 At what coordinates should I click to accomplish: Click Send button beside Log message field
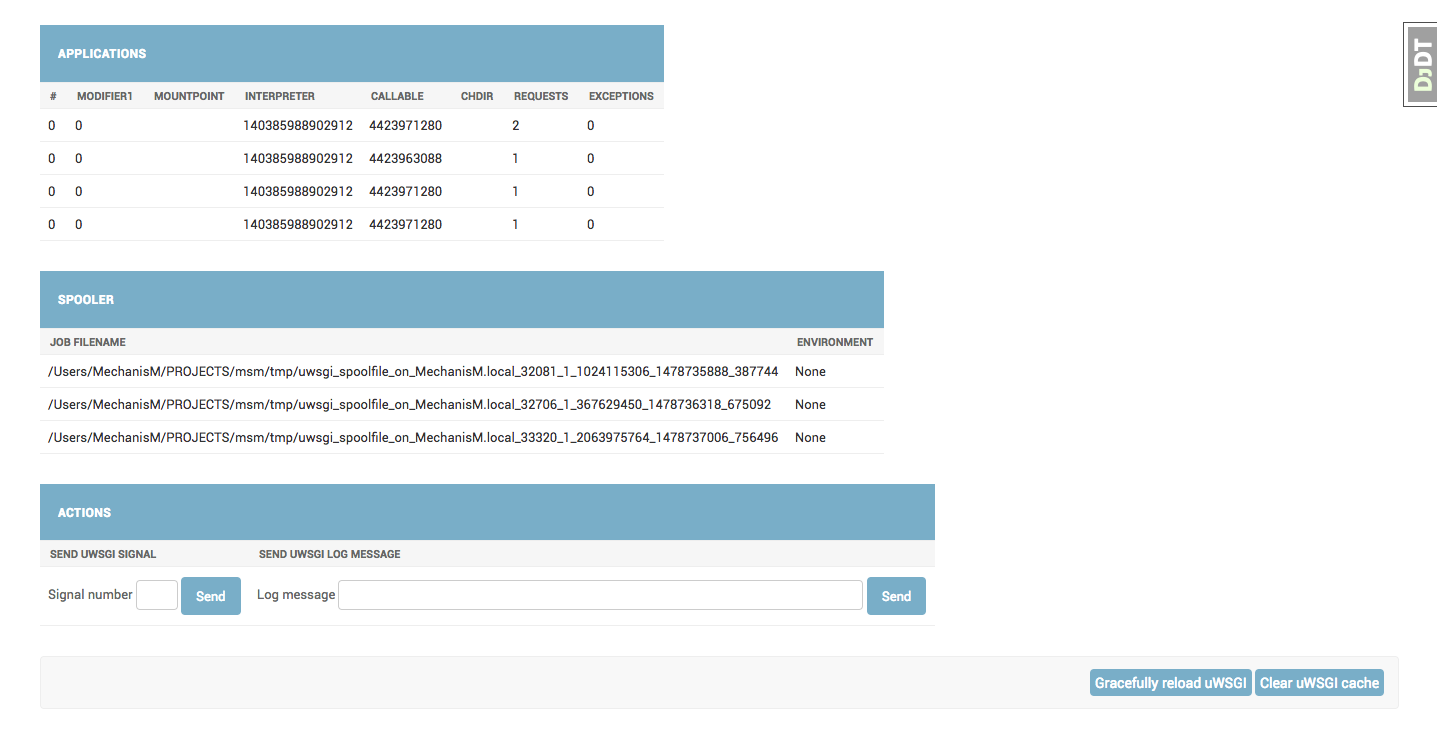896,596
